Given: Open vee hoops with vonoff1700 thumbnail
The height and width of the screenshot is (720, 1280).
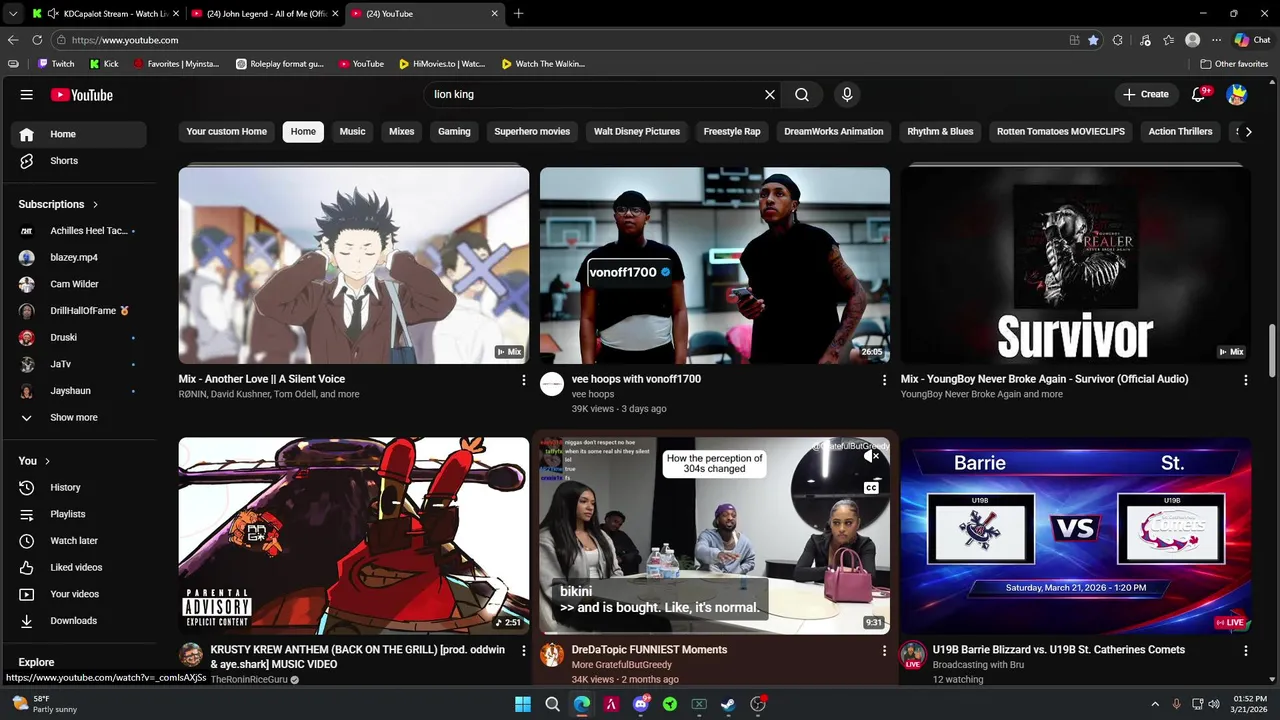Looking at the screenshot, I should 715,265.
